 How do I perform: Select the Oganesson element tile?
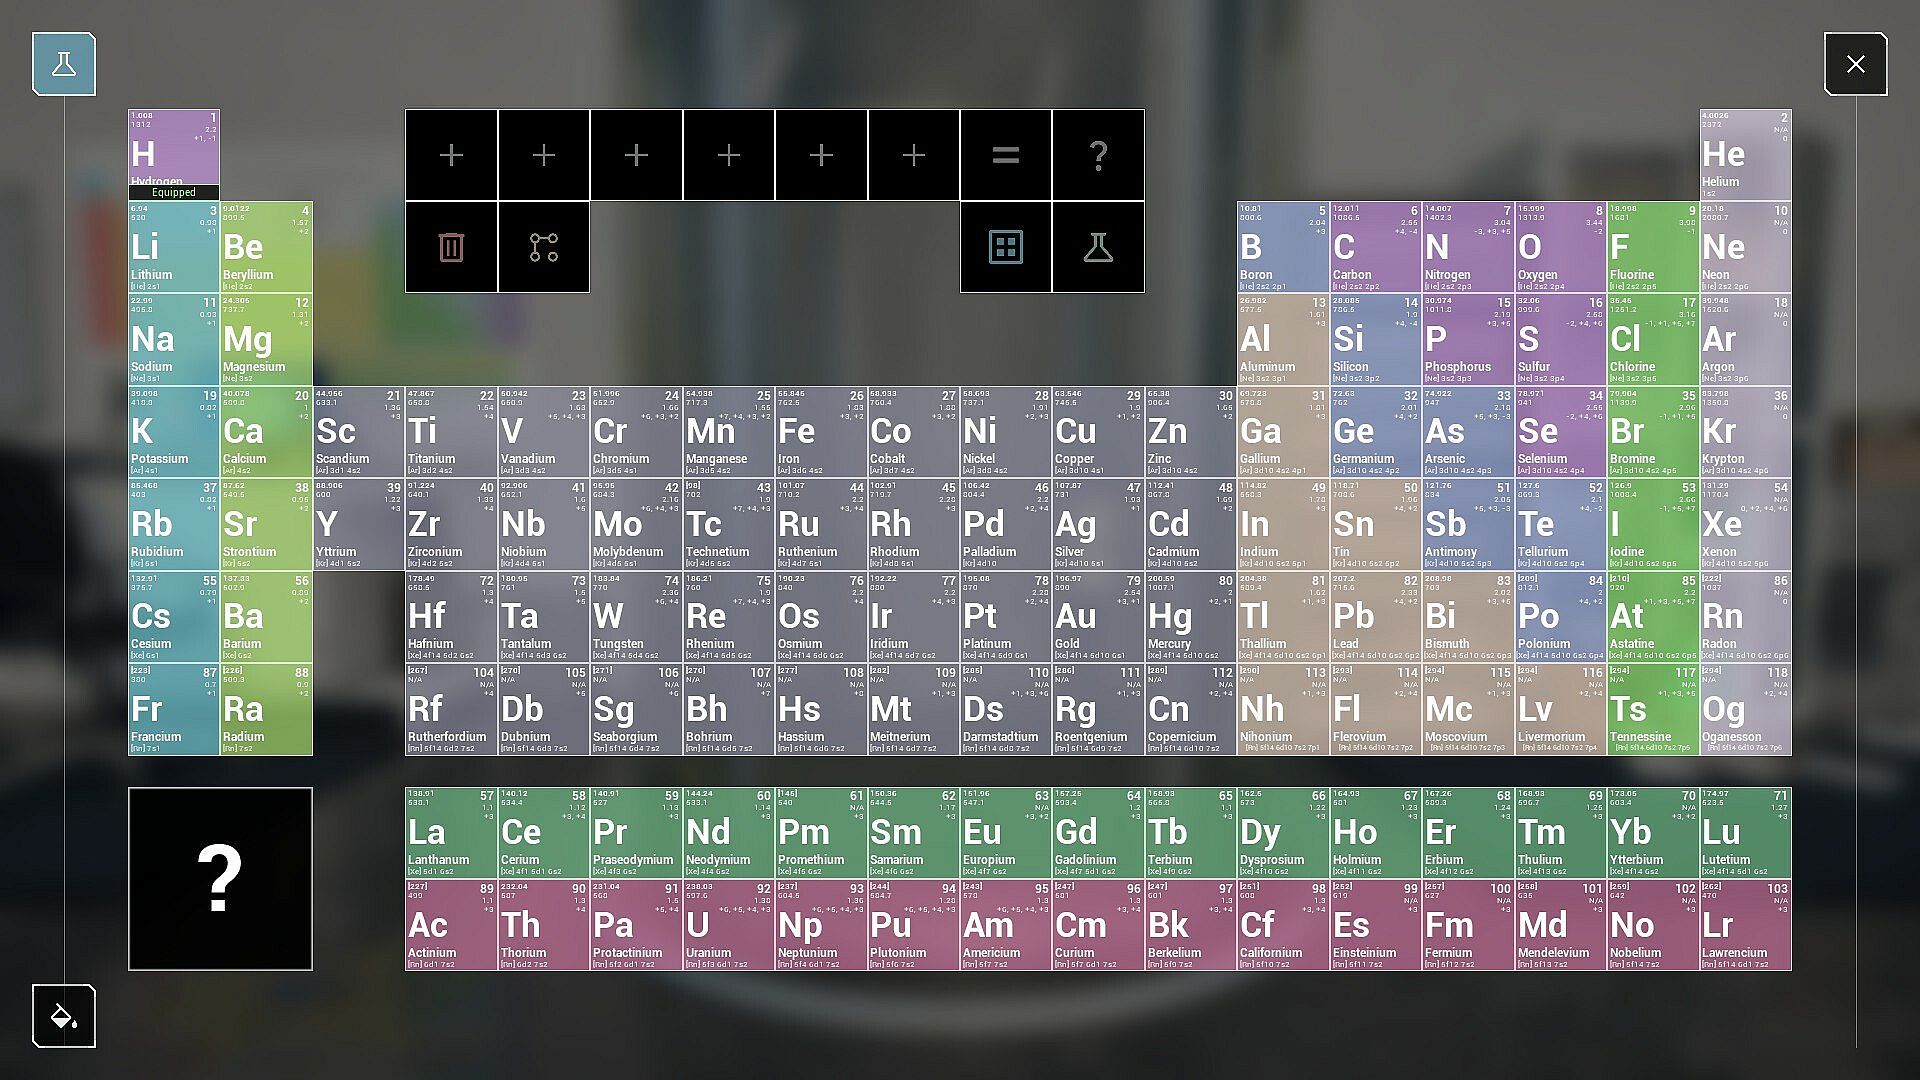(1745, 710)
